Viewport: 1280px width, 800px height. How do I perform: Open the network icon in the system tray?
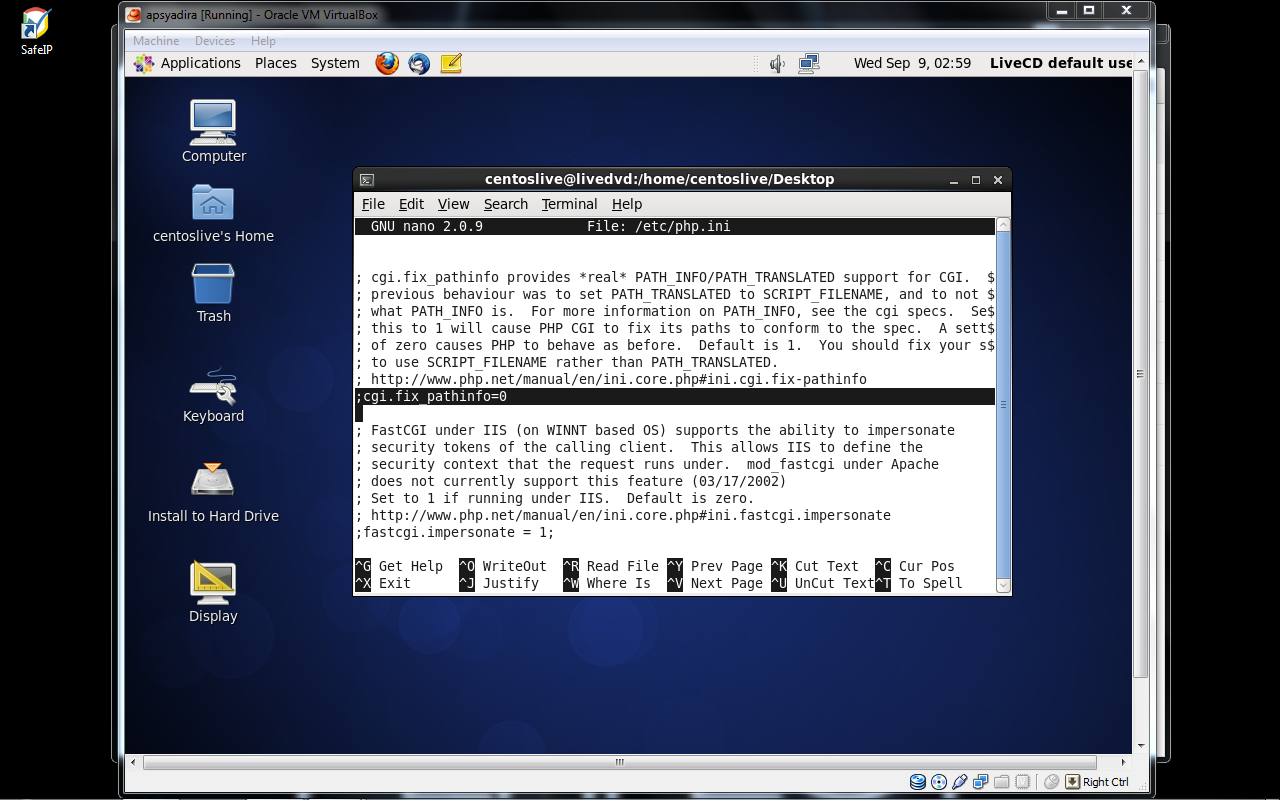click(808, 63)
